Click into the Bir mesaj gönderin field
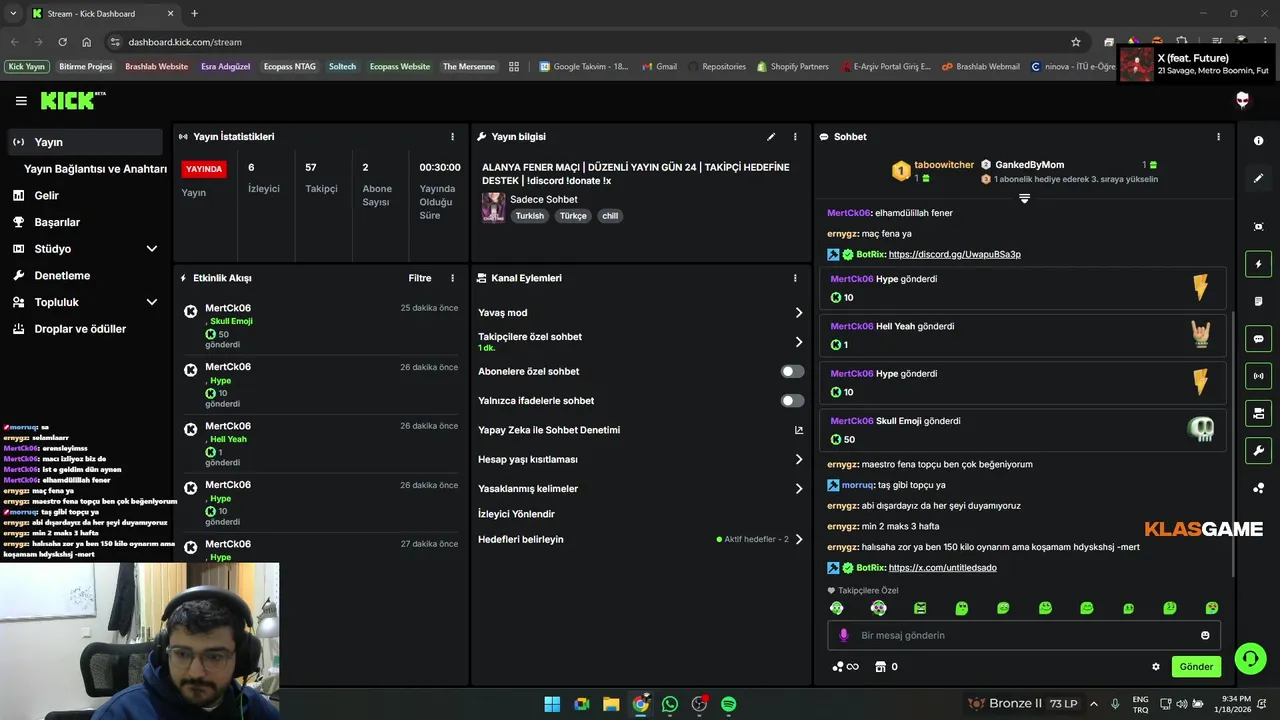Screen dimensions: 1280x720 point(1024,635)
